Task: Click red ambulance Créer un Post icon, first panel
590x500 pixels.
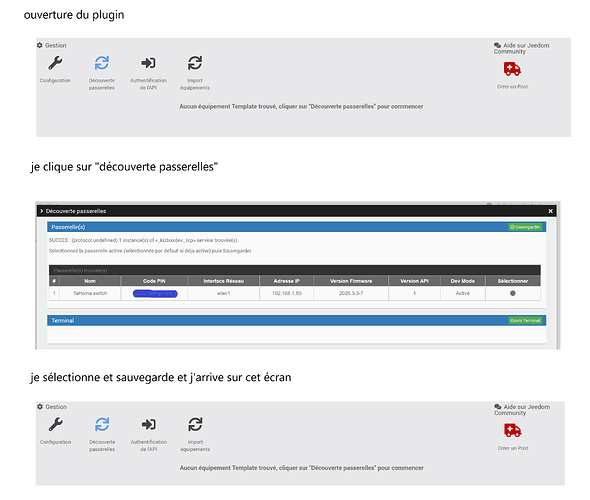Action: click(x=512, y=69)
